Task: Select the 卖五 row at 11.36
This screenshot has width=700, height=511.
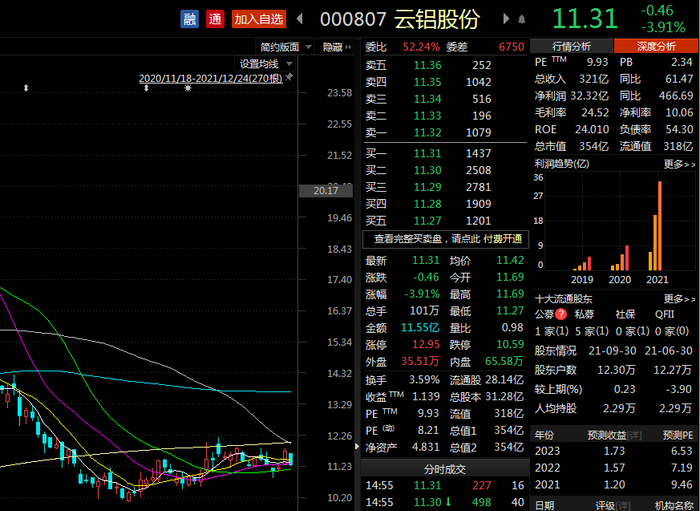Action: [x=445, y=65]
